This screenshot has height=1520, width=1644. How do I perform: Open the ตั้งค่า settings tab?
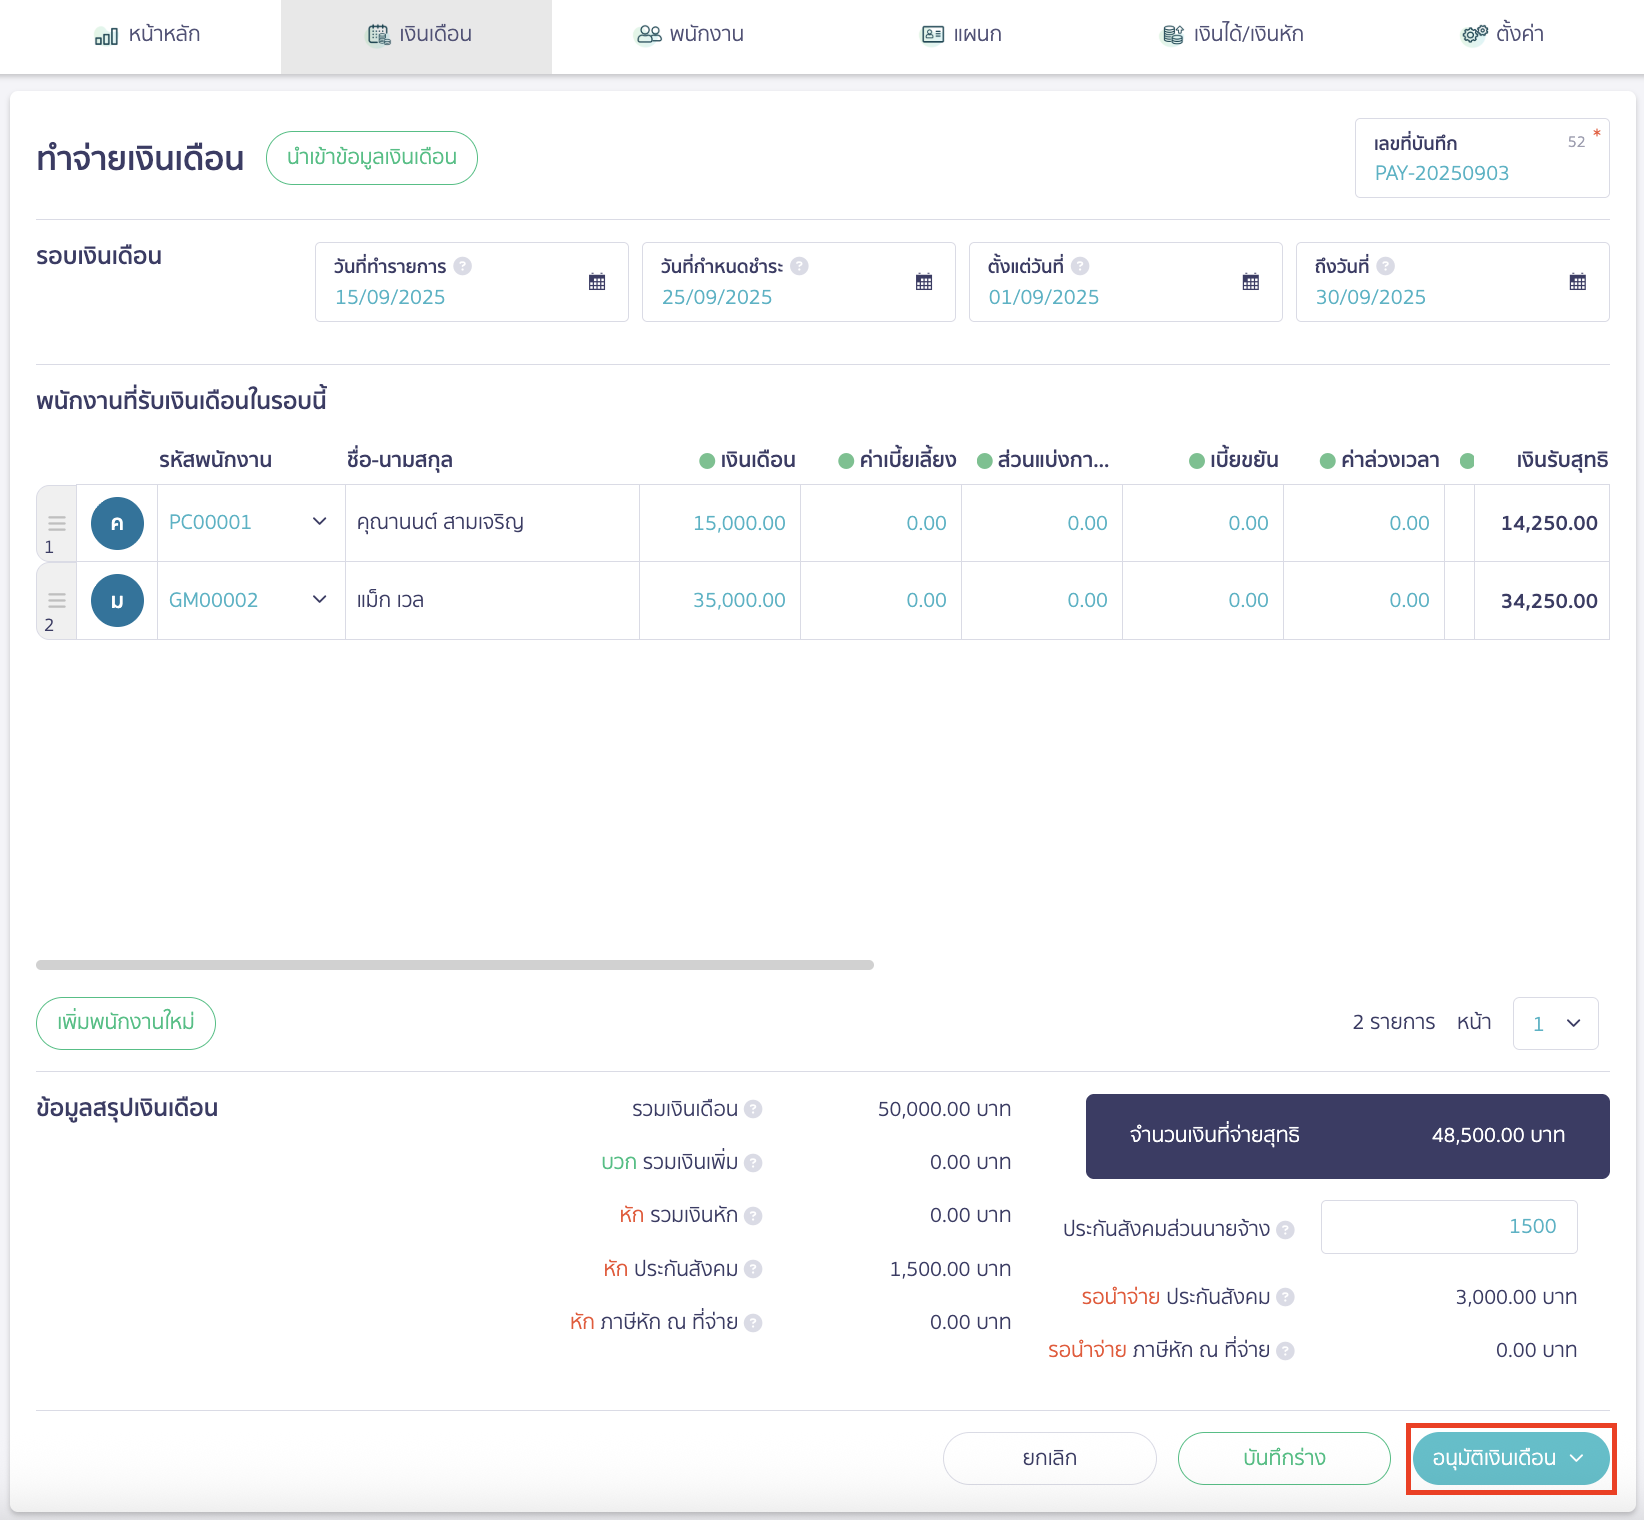1503,35
